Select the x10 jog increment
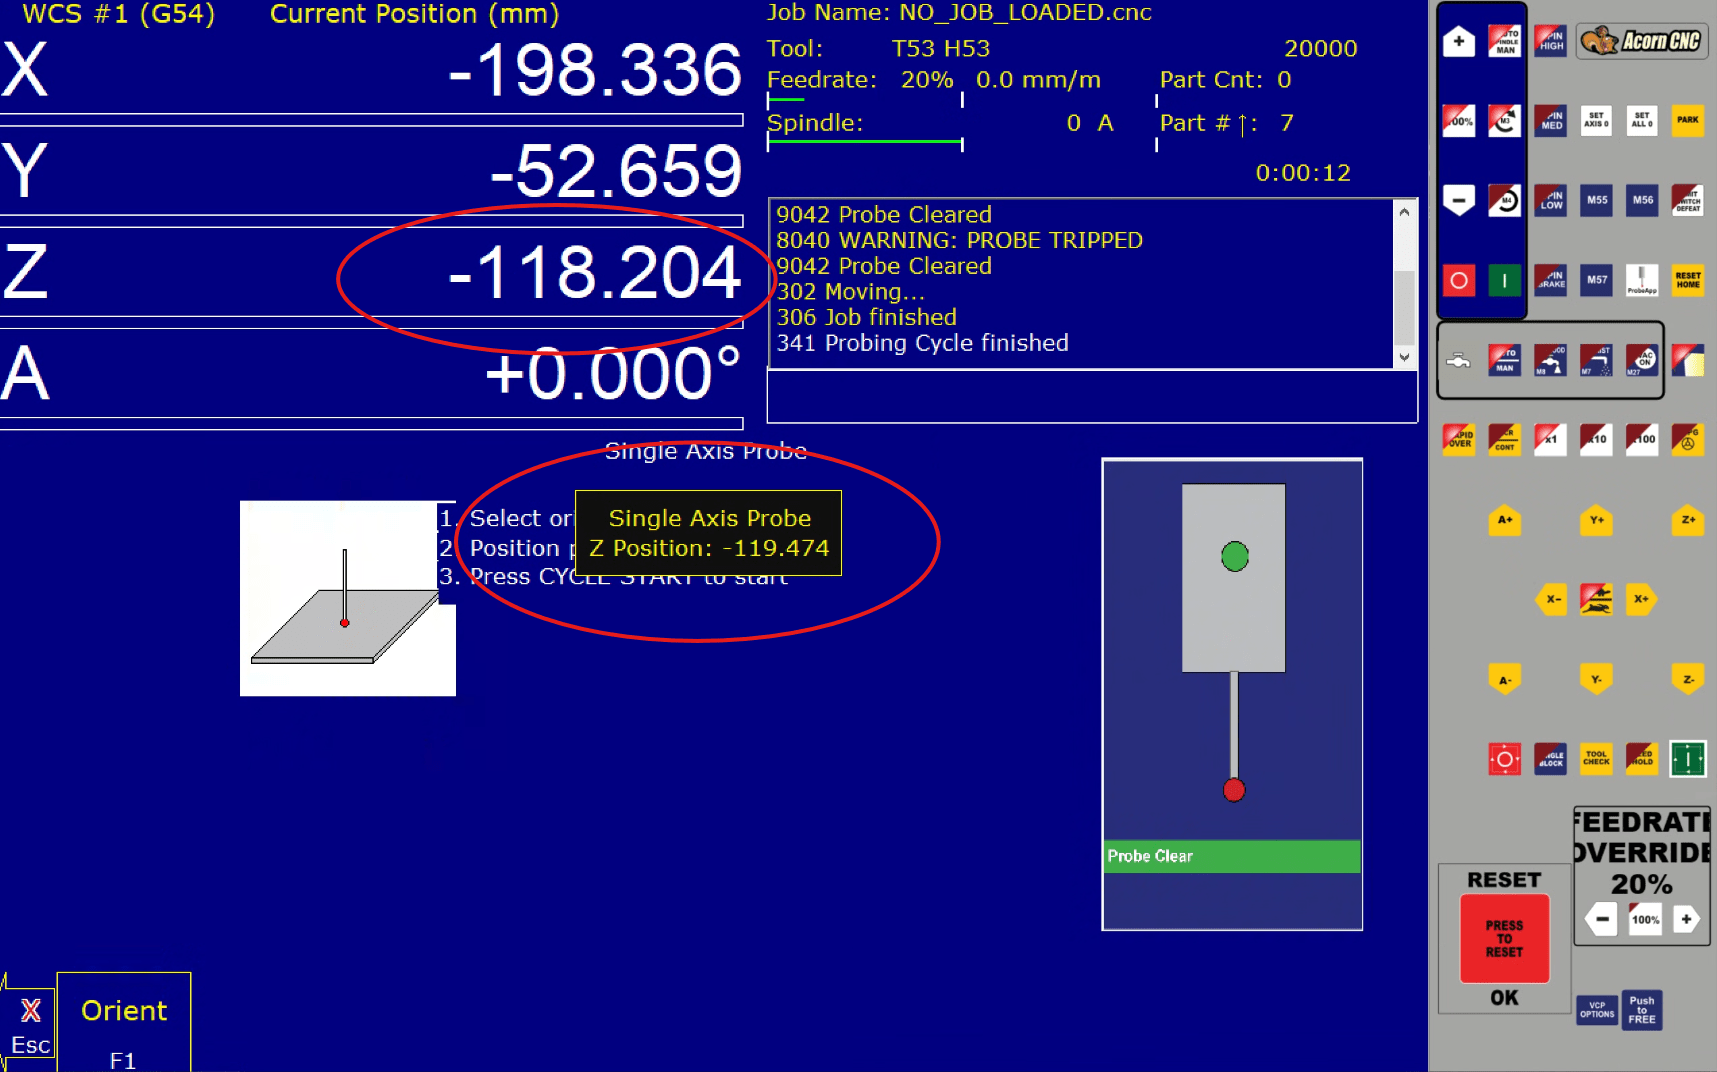The image size is (1717, 1072). coord(1596,439)
